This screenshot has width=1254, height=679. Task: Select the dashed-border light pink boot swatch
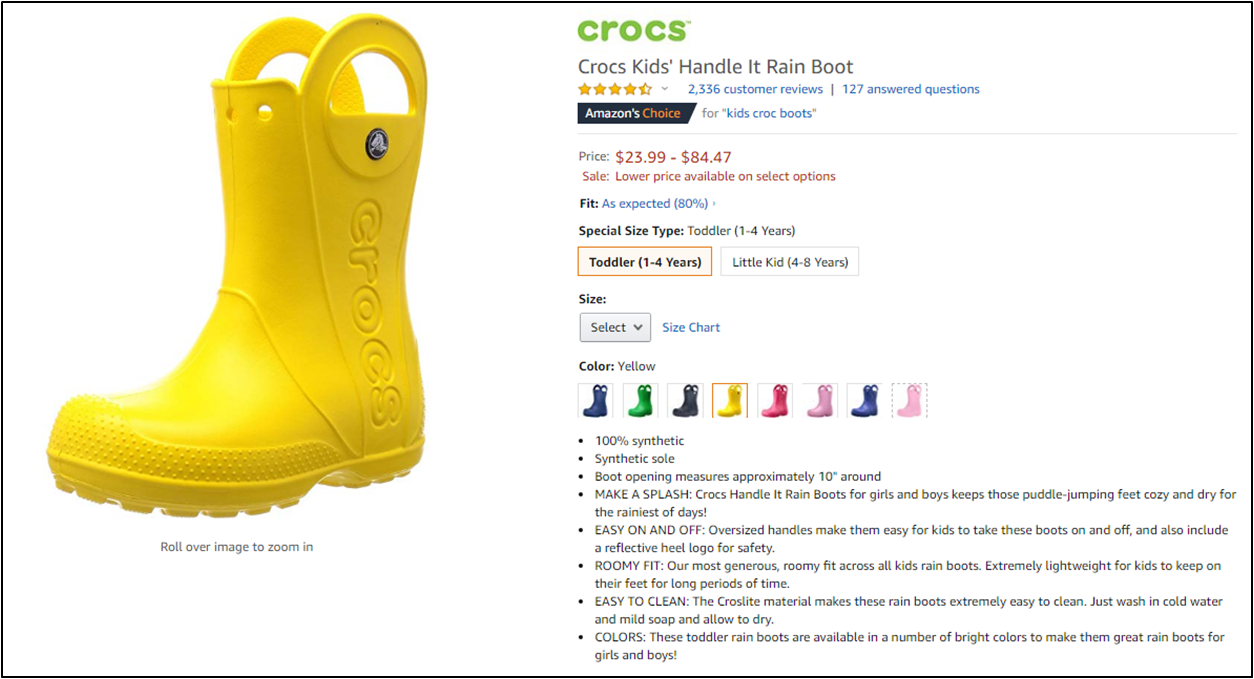pos(909,401)
